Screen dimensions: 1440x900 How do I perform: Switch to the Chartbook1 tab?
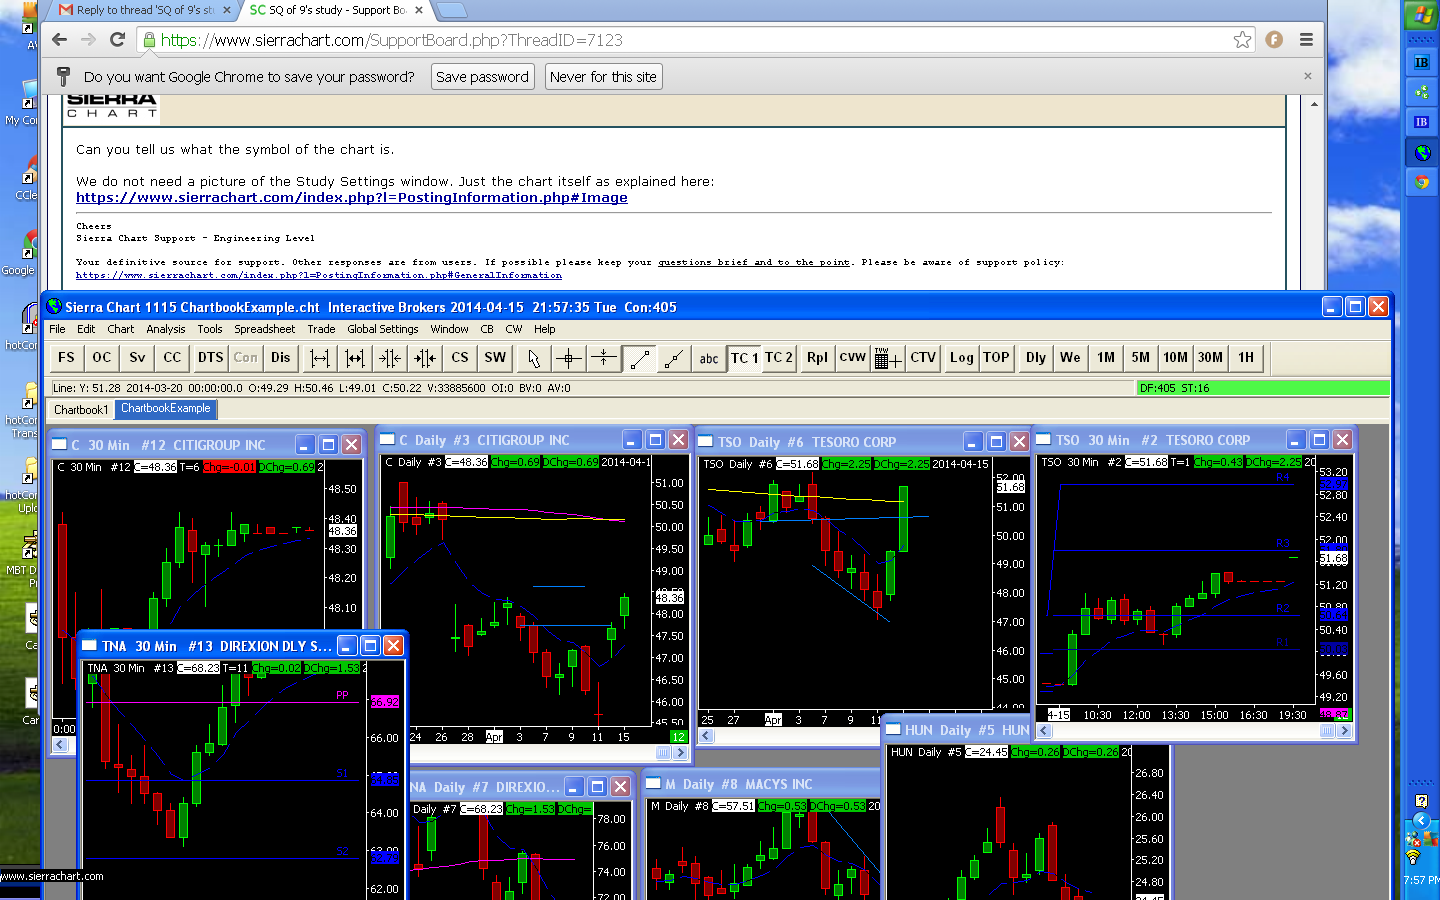point(81,410)
